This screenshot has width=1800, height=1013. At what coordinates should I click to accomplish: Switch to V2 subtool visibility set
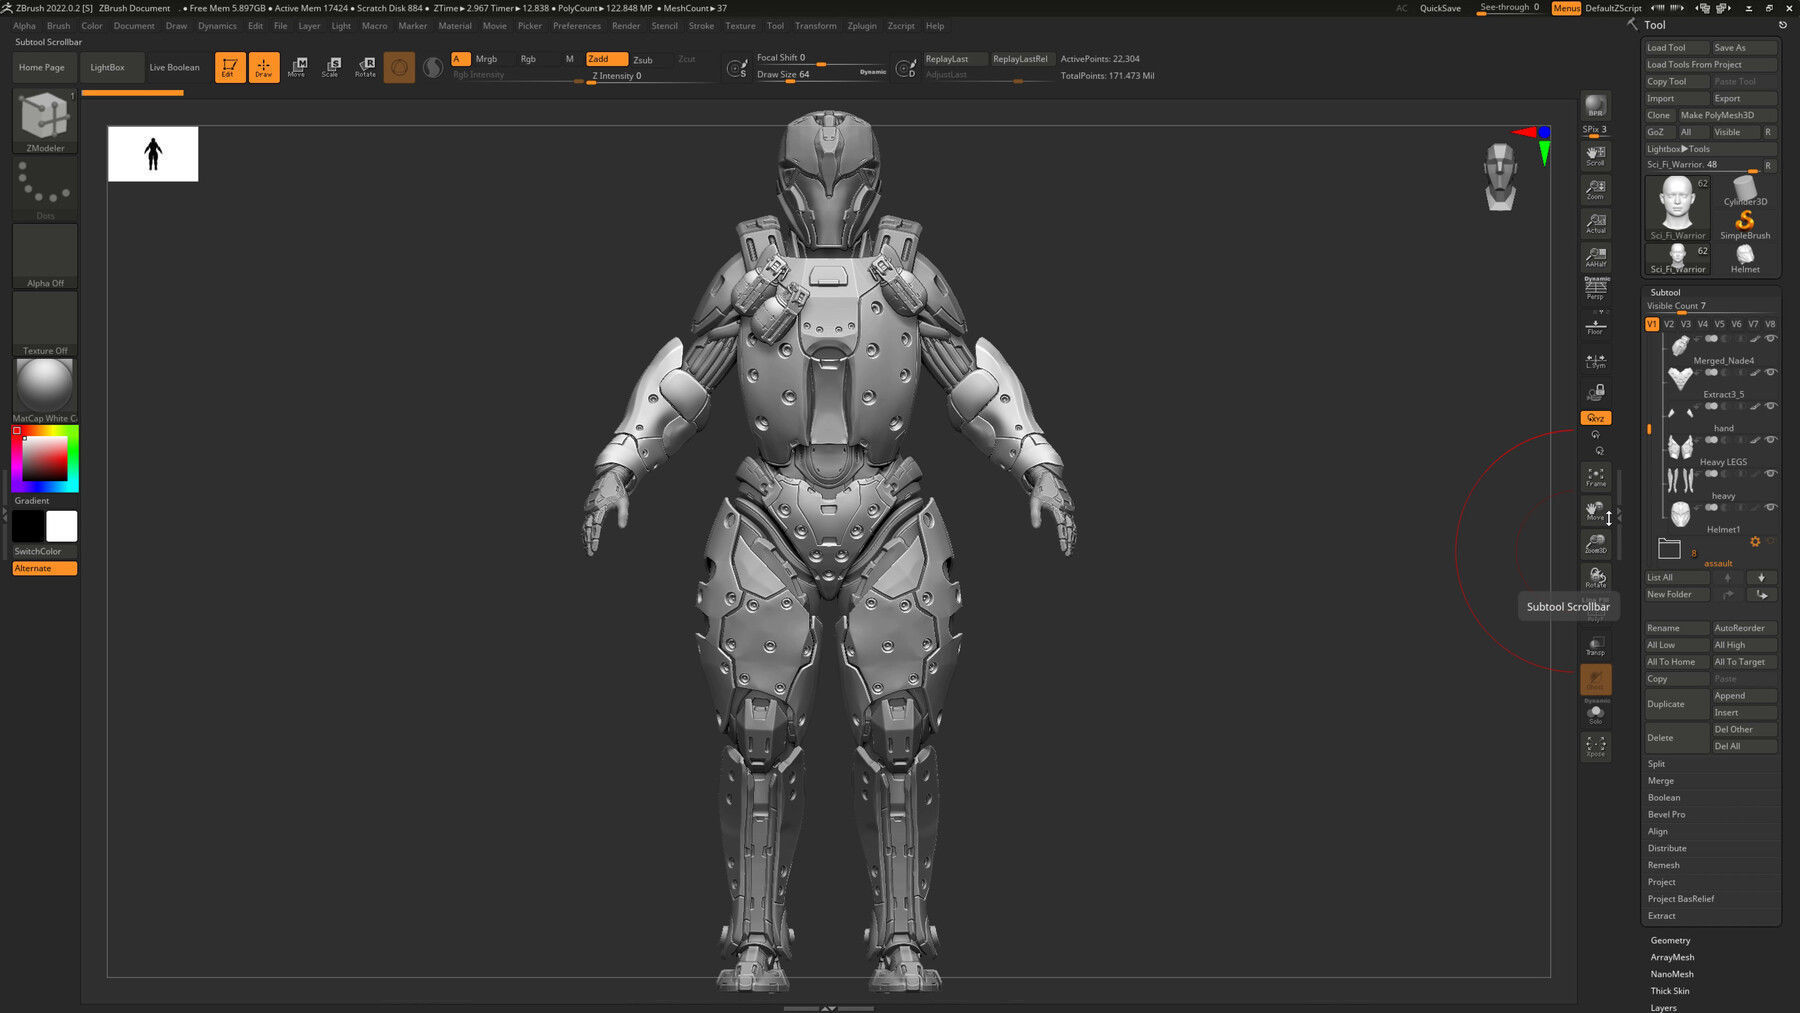click(x=1669, y=324)
